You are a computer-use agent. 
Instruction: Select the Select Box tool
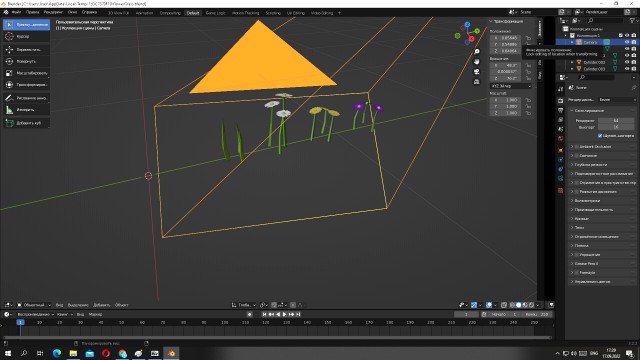pyautogui.click(x=27, y=24)
